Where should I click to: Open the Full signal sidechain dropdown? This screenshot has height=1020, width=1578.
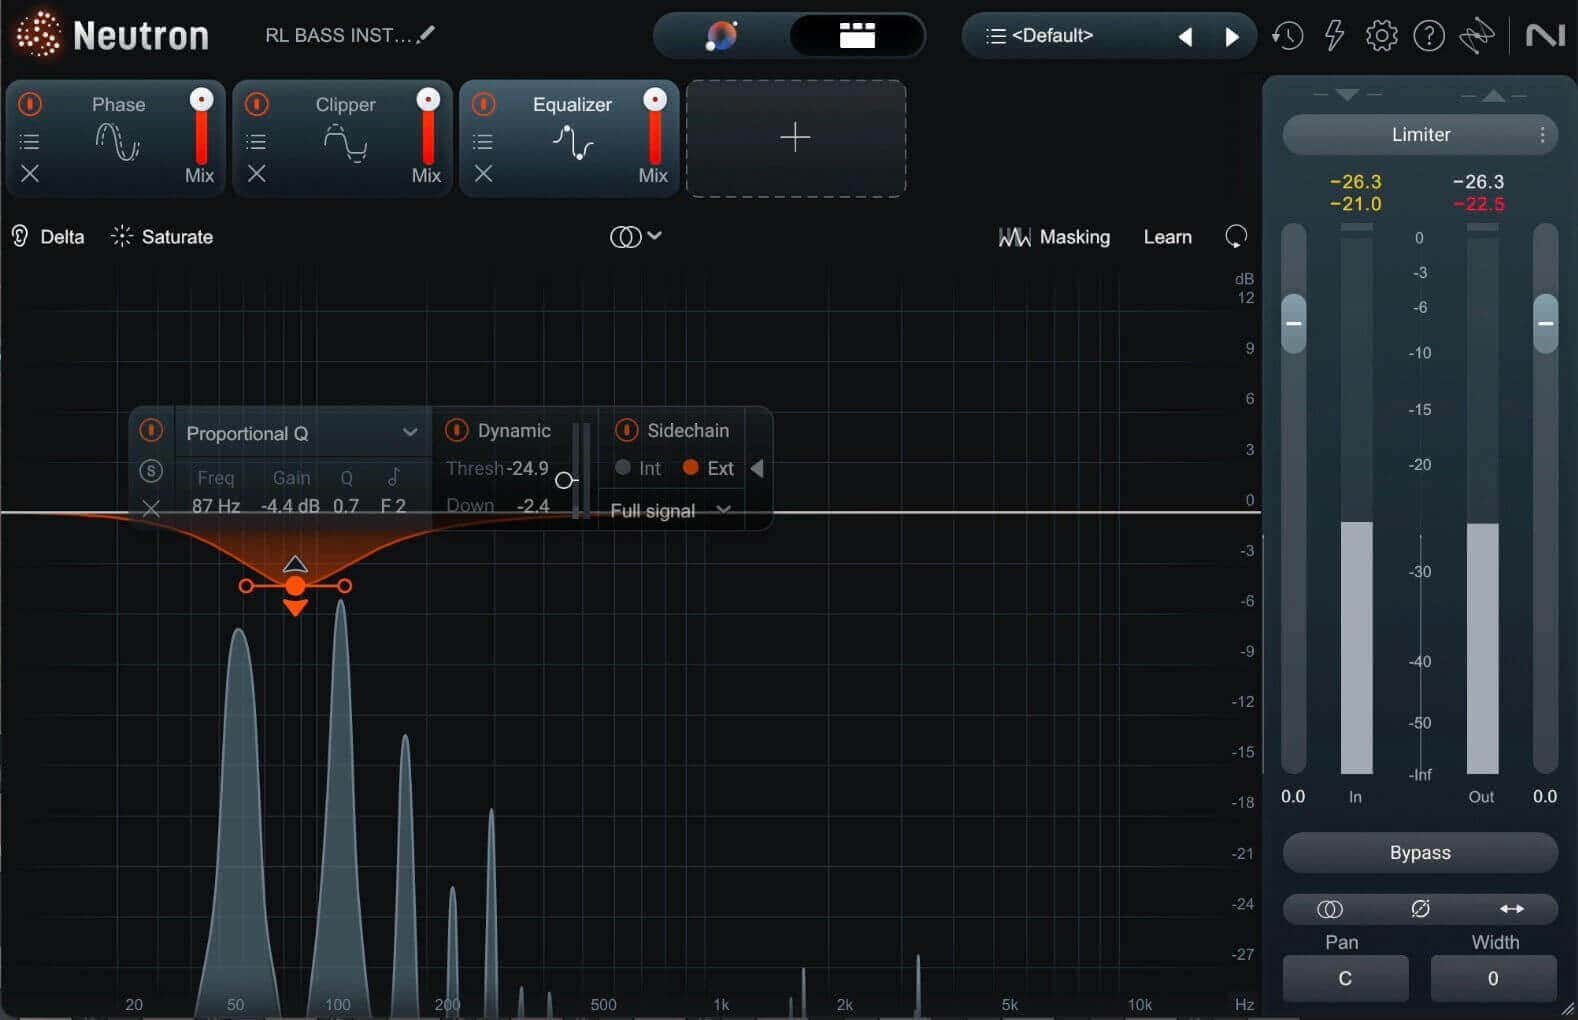pyautogui.click(x=671, y=510)
